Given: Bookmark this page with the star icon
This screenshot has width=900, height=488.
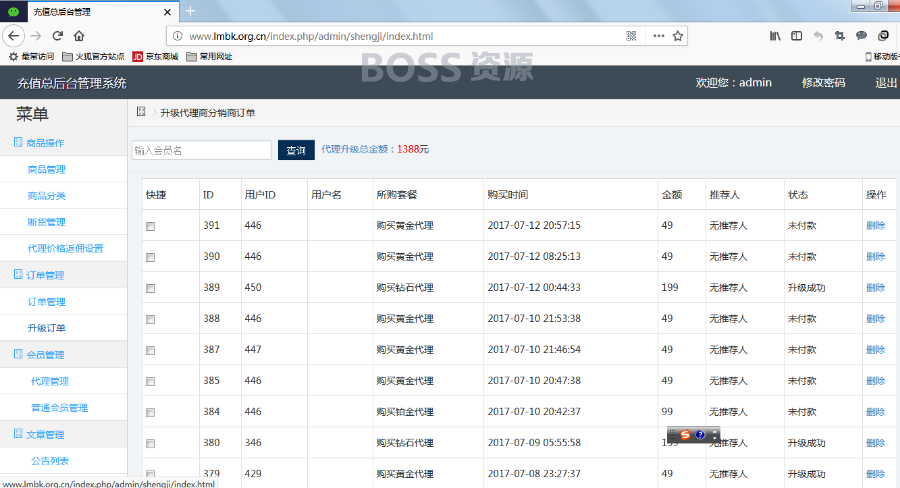Looking at the screenshot, I should click(678, 36).
